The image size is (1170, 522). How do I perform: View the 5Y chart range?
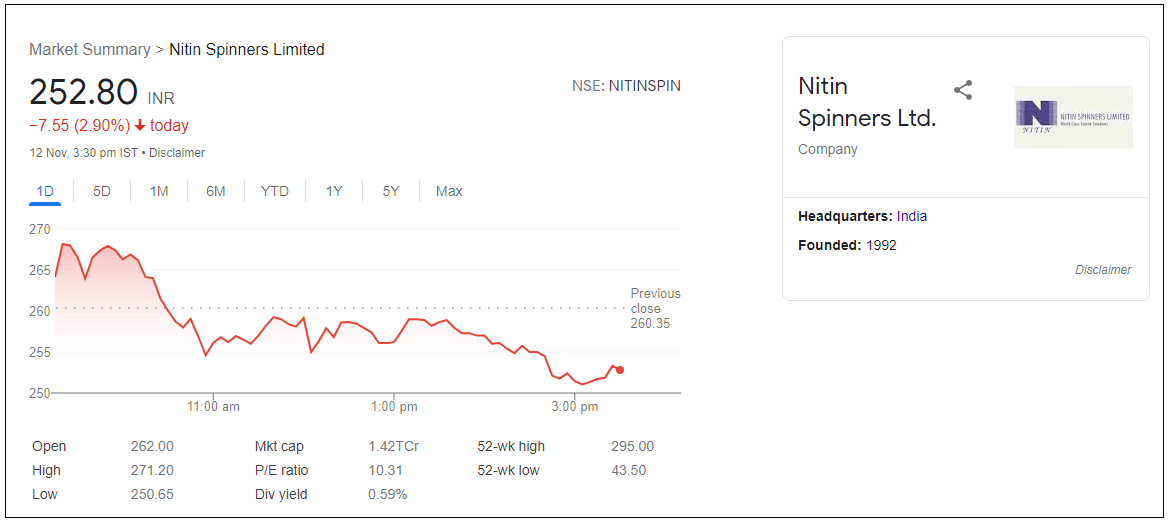[x=391, y=191]
